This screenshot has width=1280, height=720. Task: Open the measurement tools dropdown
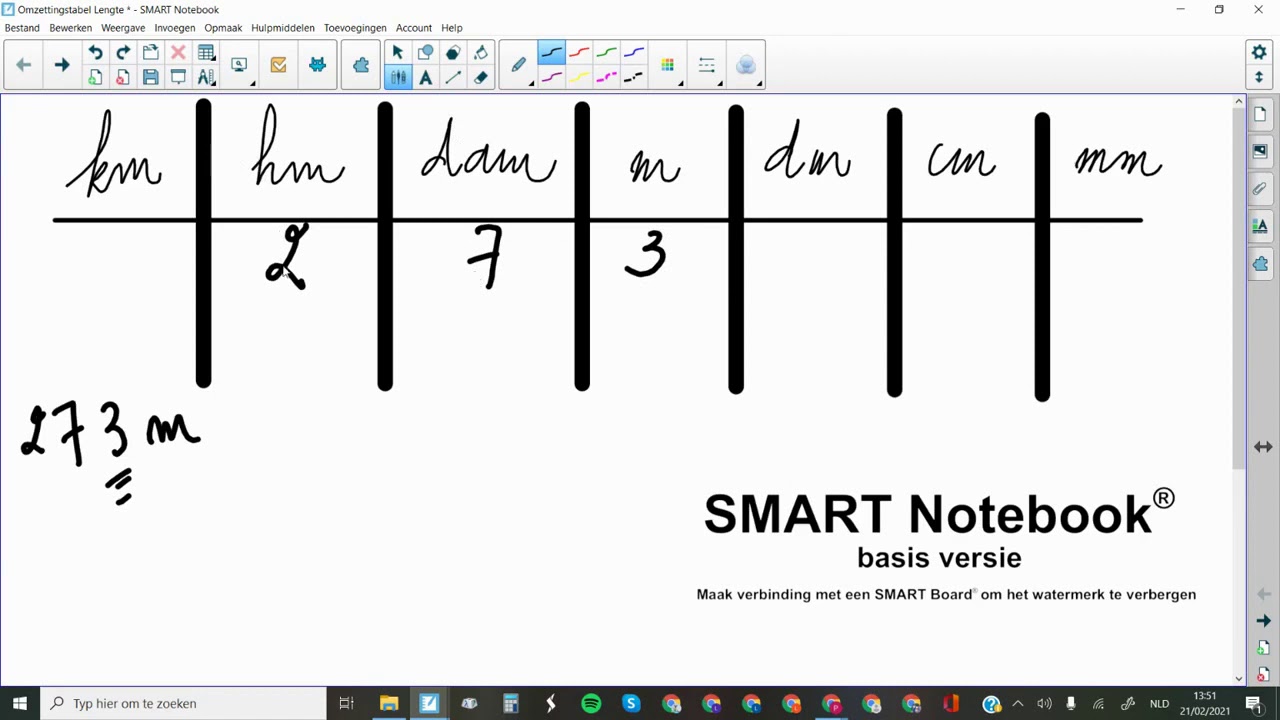click(206, 77)
